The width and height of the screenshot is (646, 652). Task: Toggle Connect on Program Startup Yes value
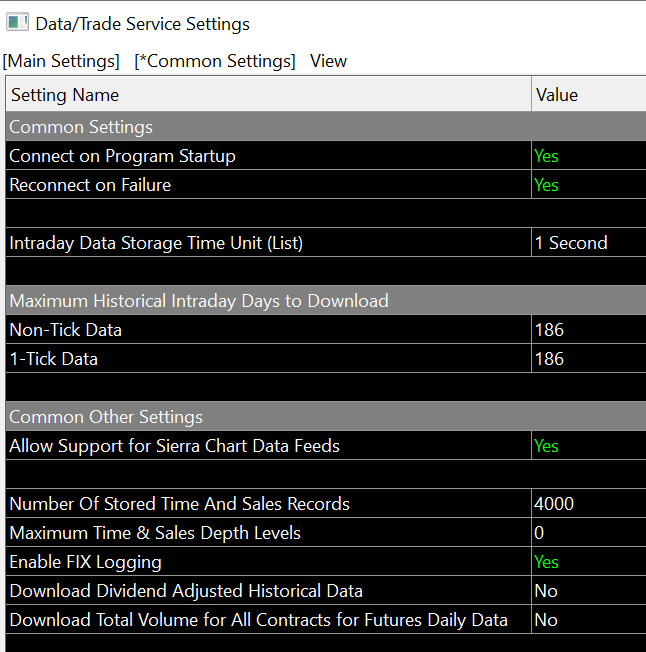tap(589, 156)
